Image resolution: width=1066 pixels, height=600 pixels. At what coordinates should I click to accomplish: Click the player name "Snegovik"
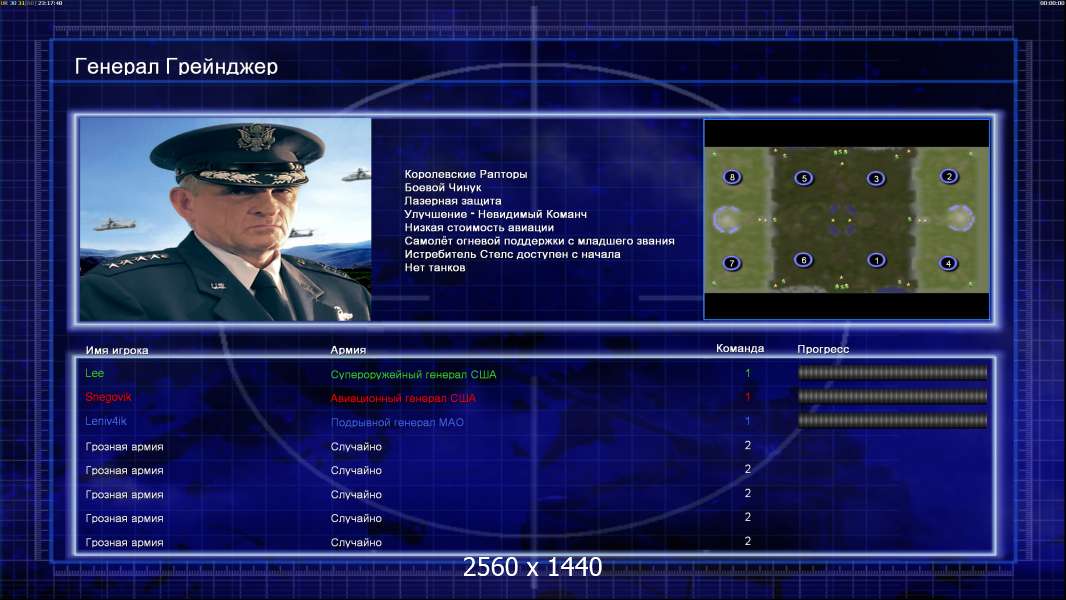tap(108, 397)
